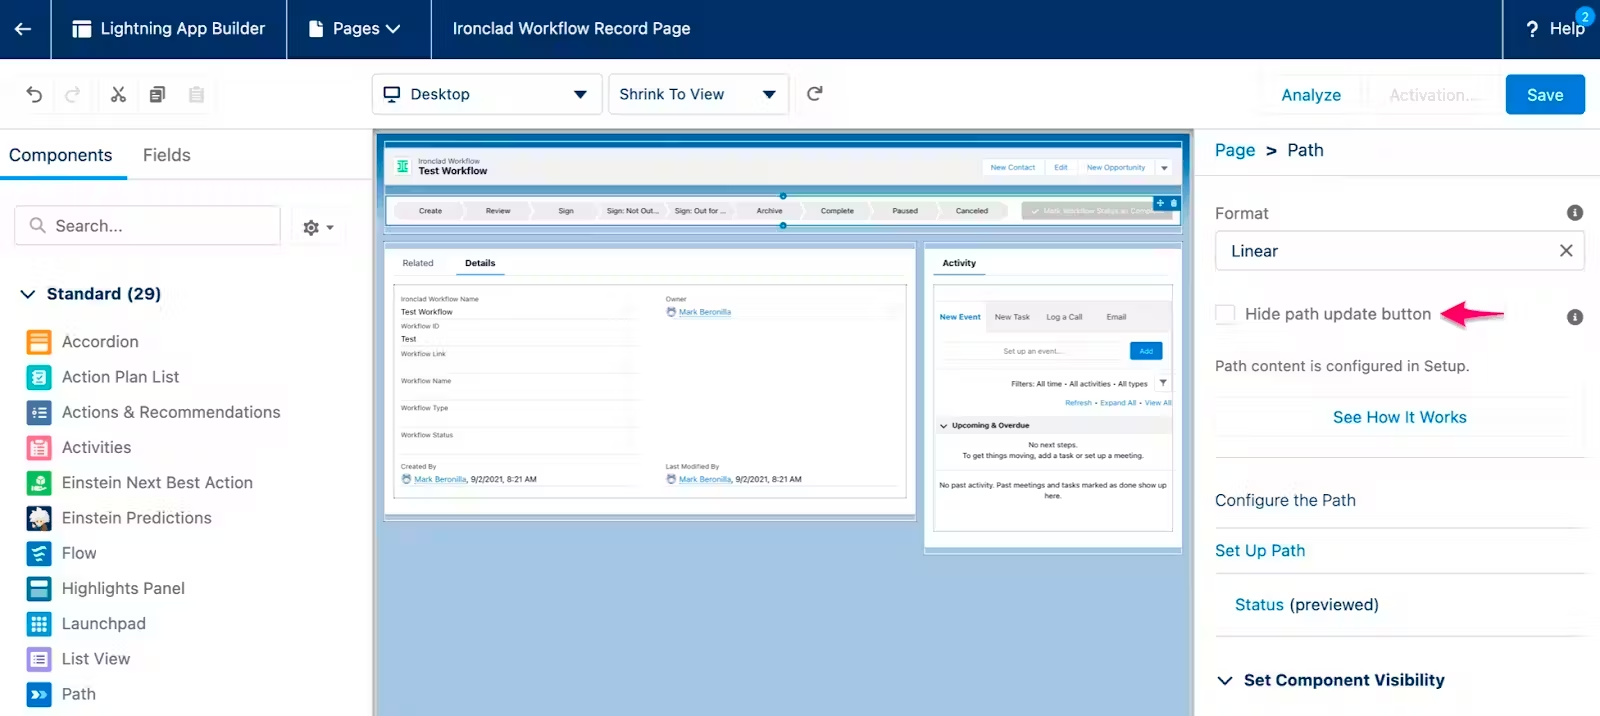The height and width of the screenshot is (716, 1600).
Task: Select the Einstein Predictions component icon
Action: point(39,518)
